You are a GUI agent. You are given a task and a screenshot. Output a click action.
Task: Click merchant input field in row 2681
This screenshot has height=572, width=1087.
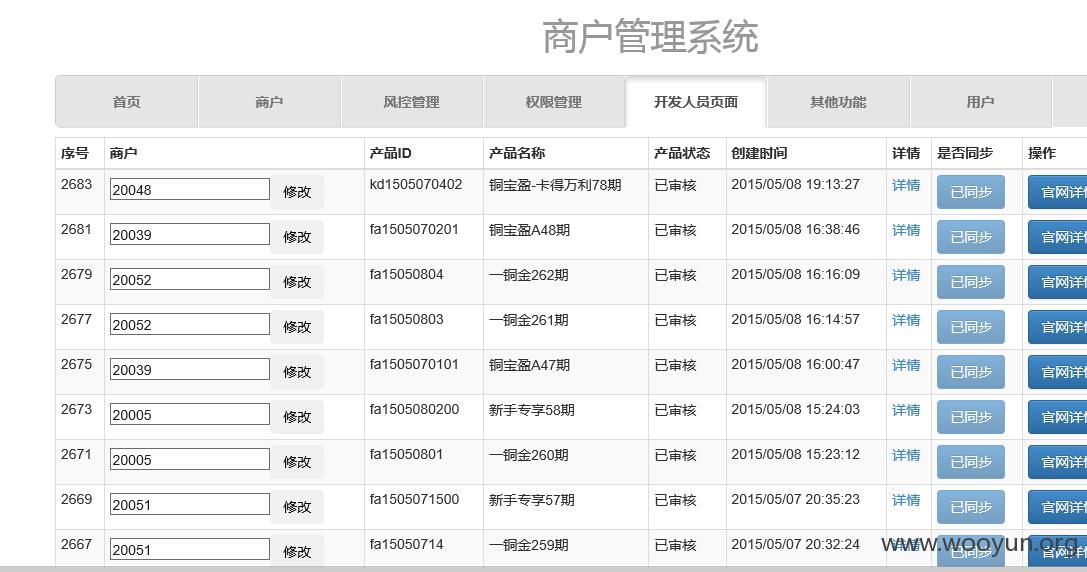coord(189,234)
